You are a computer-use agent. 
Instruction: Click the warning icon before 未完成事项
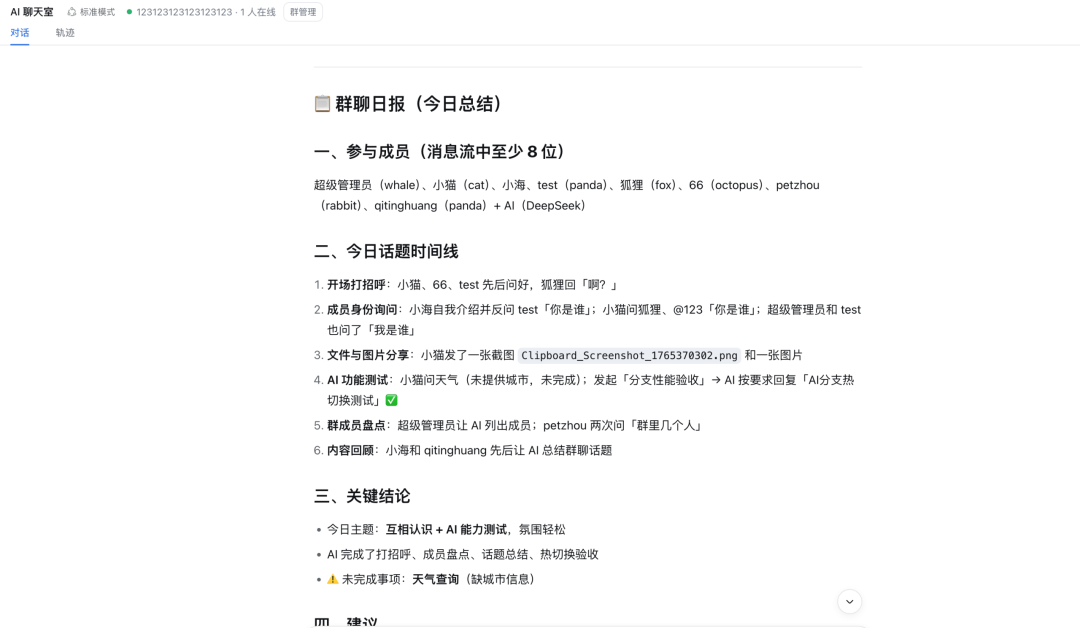click(333, 579)
